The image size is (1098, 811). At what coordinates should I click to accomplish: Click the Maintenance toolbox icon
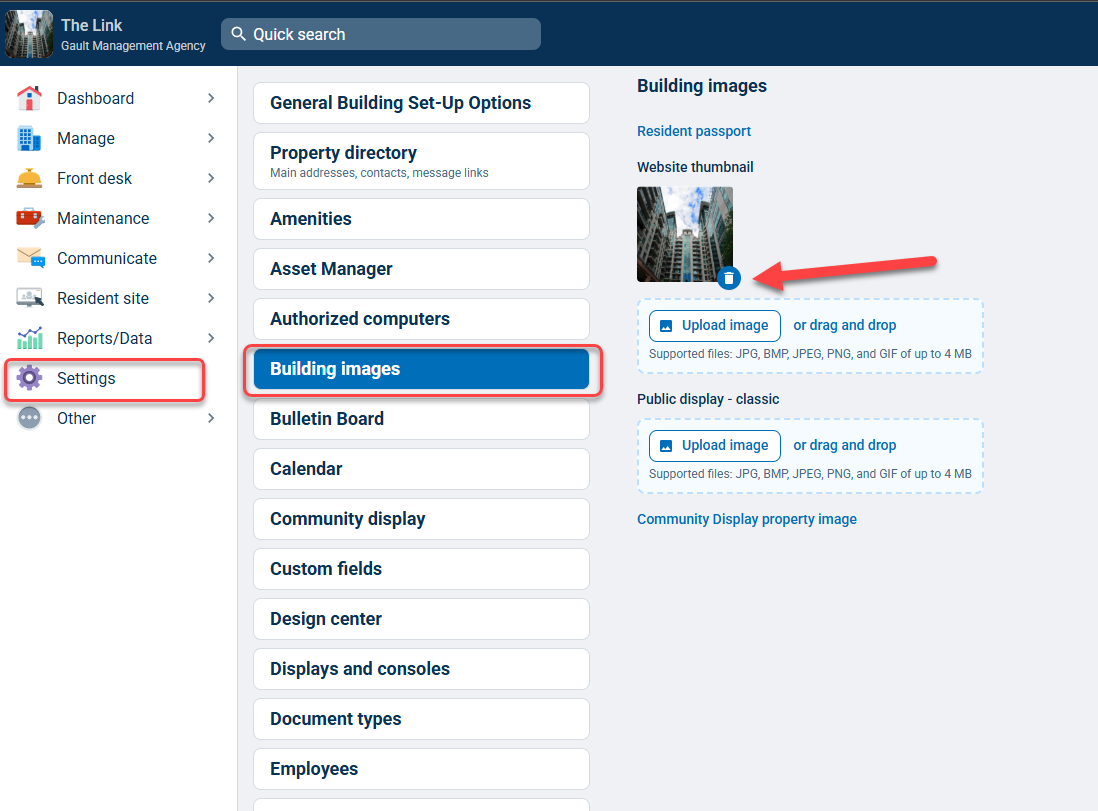29,219
